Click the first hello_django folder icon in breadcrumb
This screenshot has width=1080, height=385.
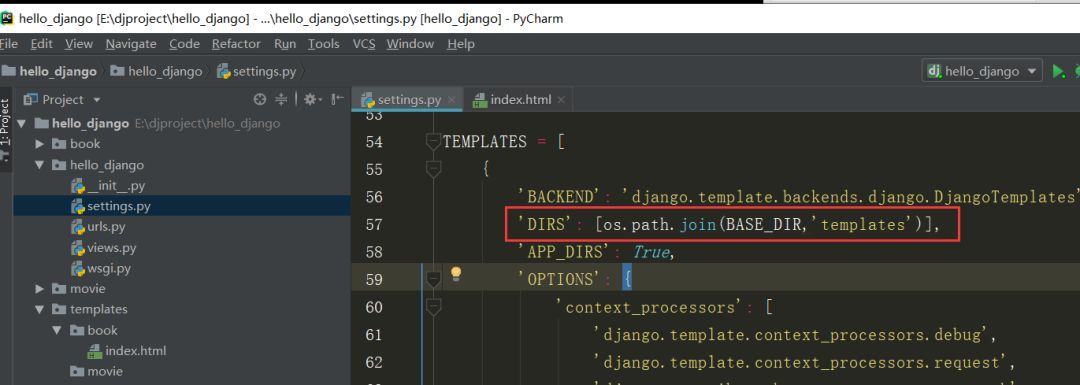pos(8,71)
